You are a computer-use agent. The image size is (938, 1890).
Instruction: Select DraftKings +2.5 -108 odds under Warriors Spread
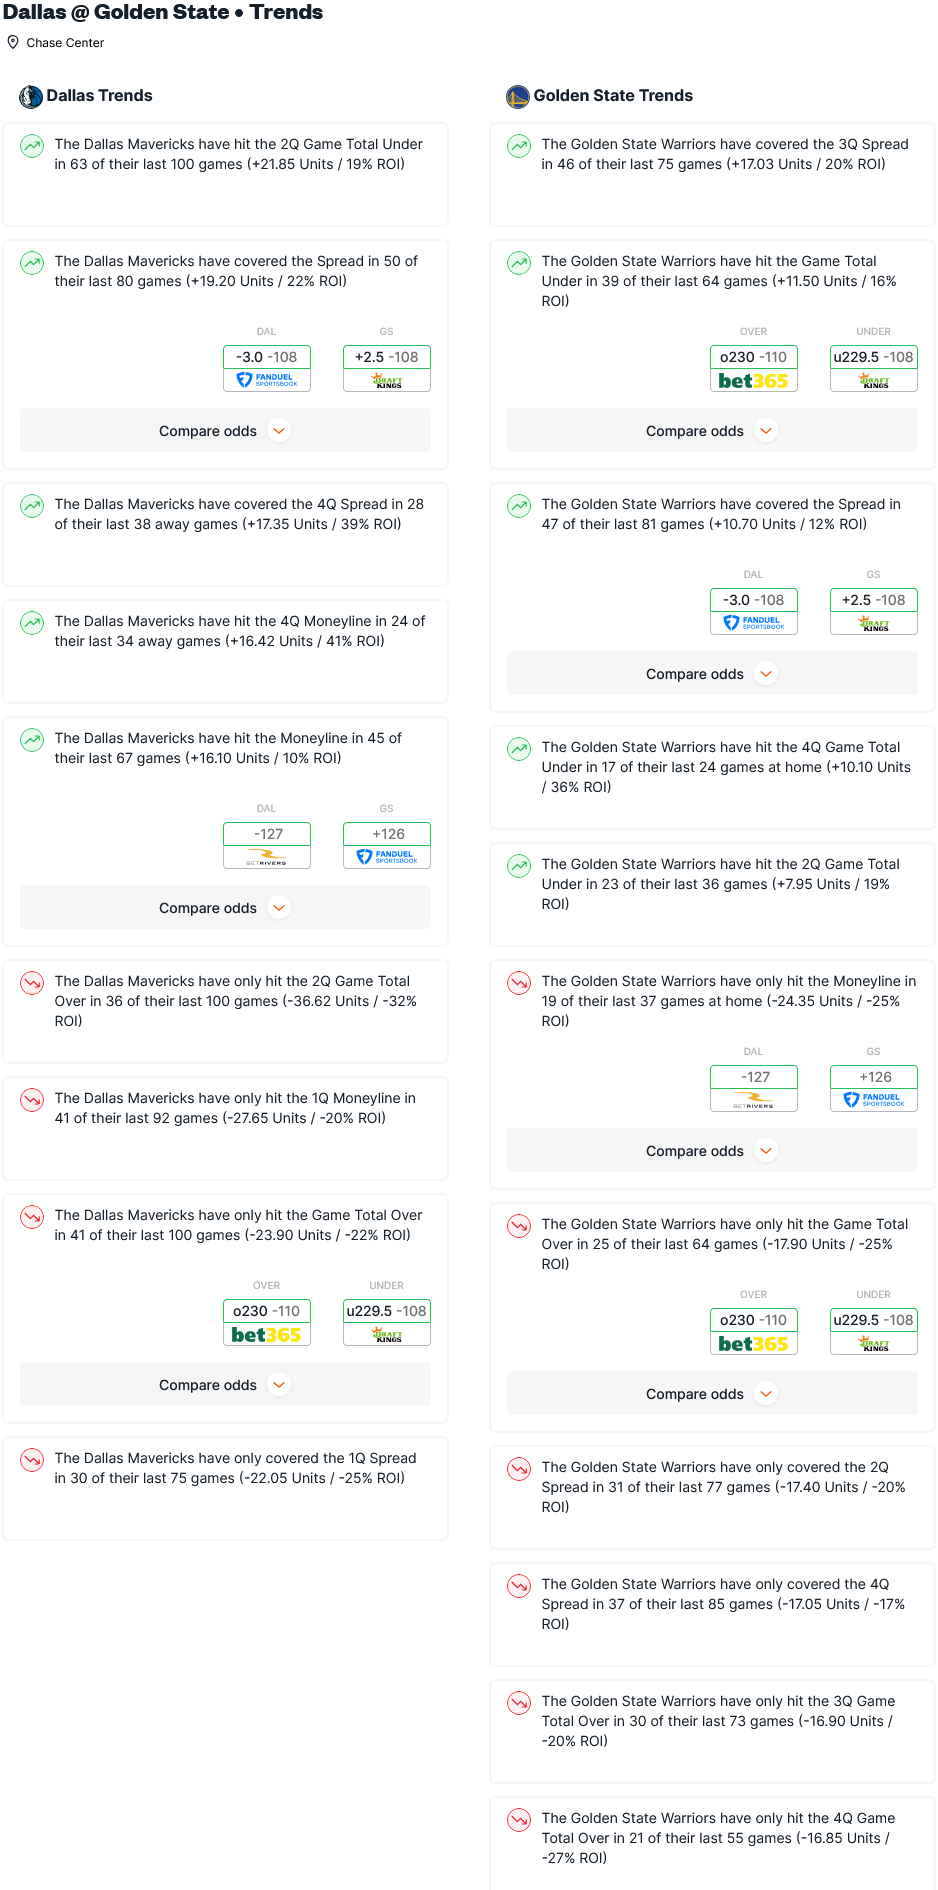[x=874, y=611]
